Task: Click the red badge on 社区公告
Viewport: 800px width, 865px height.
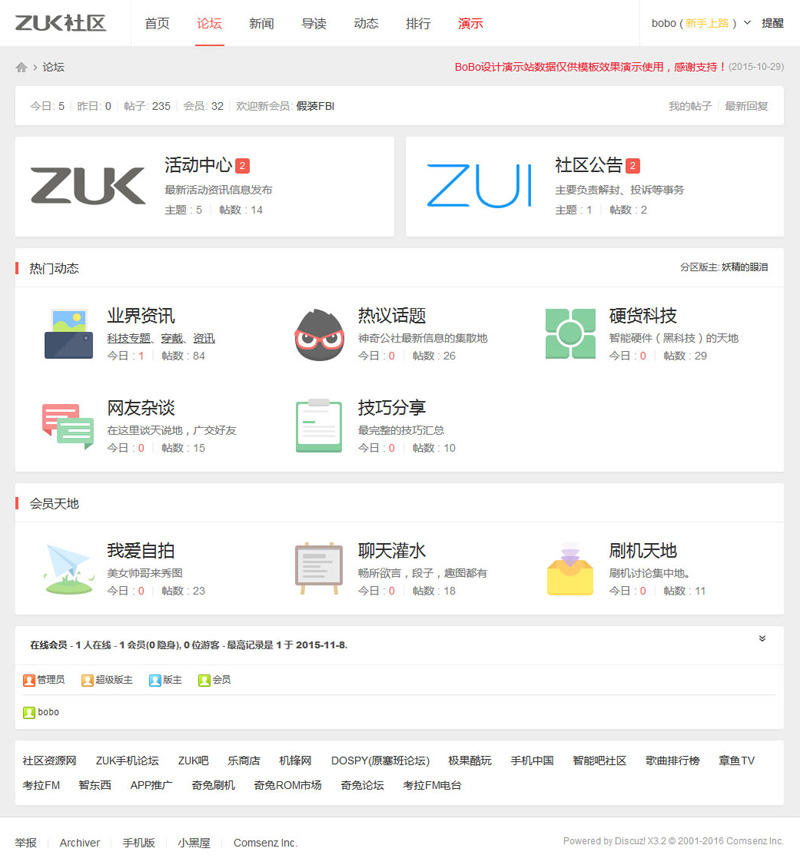Action: click(633, 165)
